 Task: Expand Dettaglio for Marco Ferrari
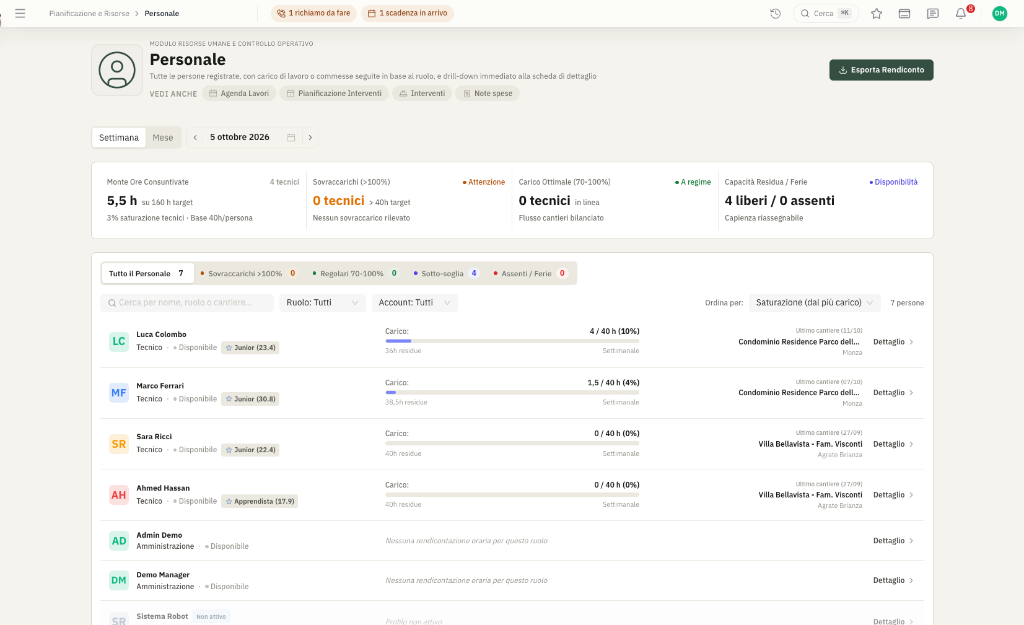click(893, 393)
